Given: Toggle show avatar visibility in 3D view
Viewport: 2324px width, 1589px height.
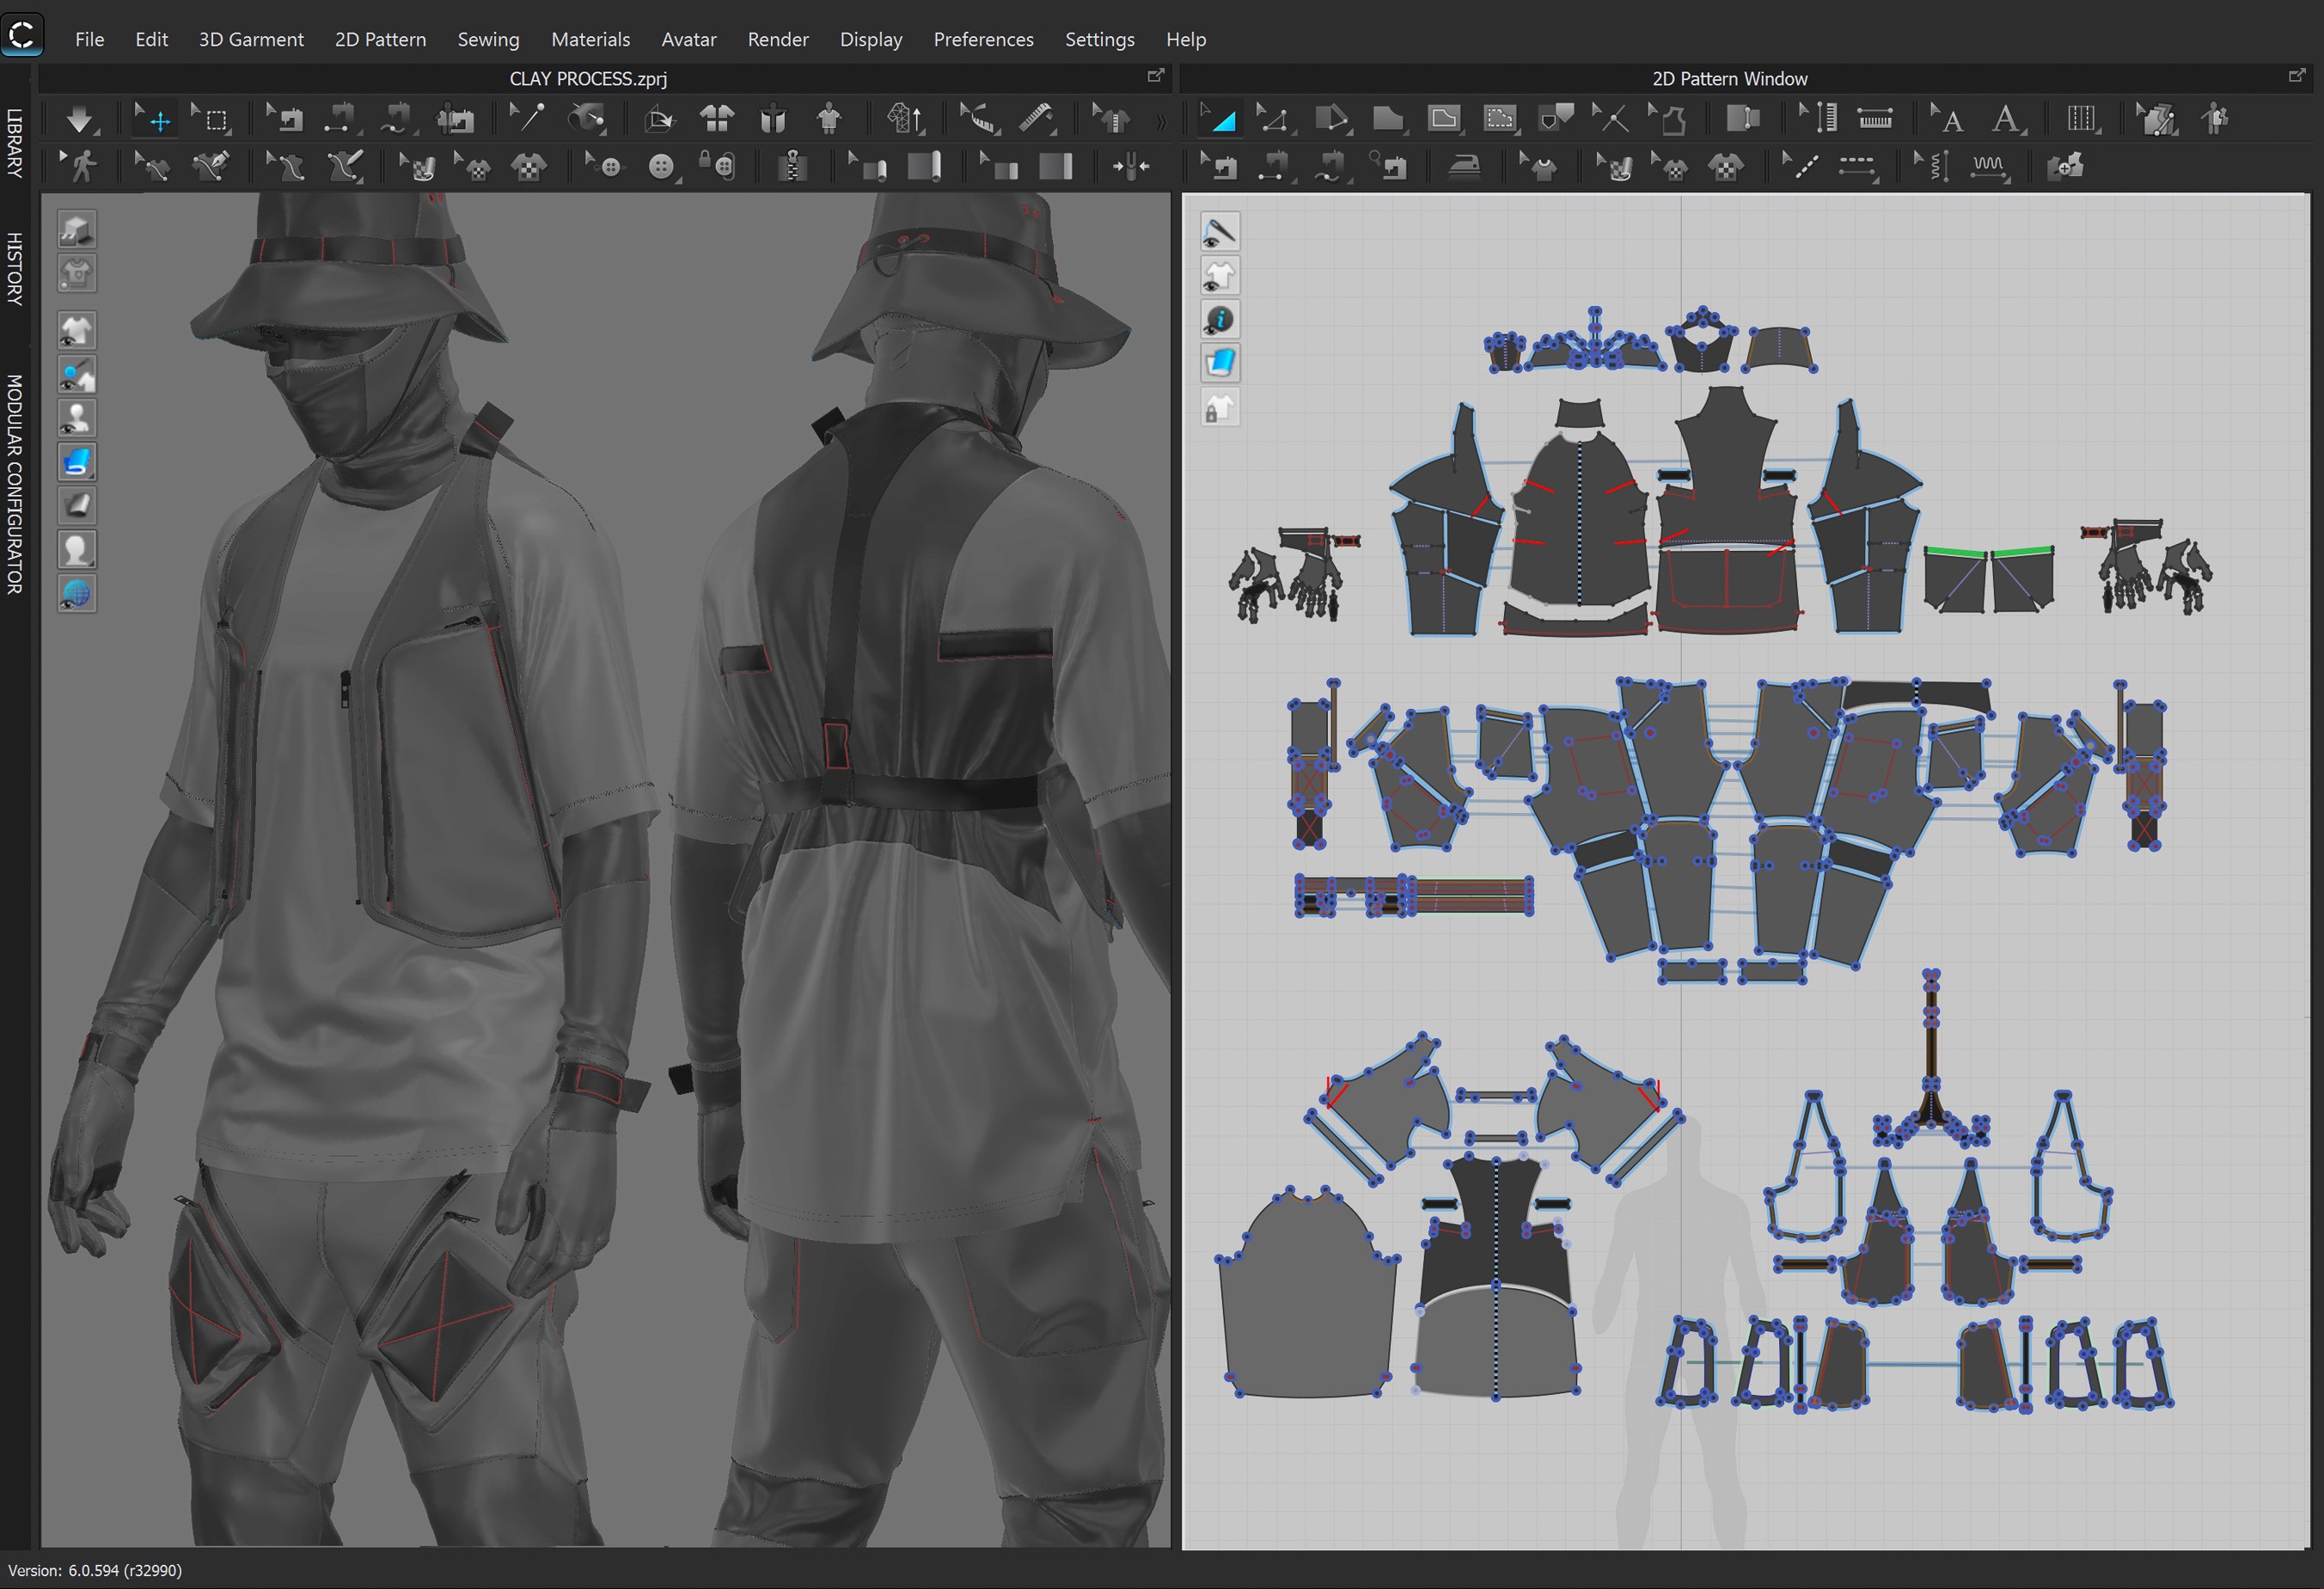Looking at the screenshot, I should coord(77,418).
